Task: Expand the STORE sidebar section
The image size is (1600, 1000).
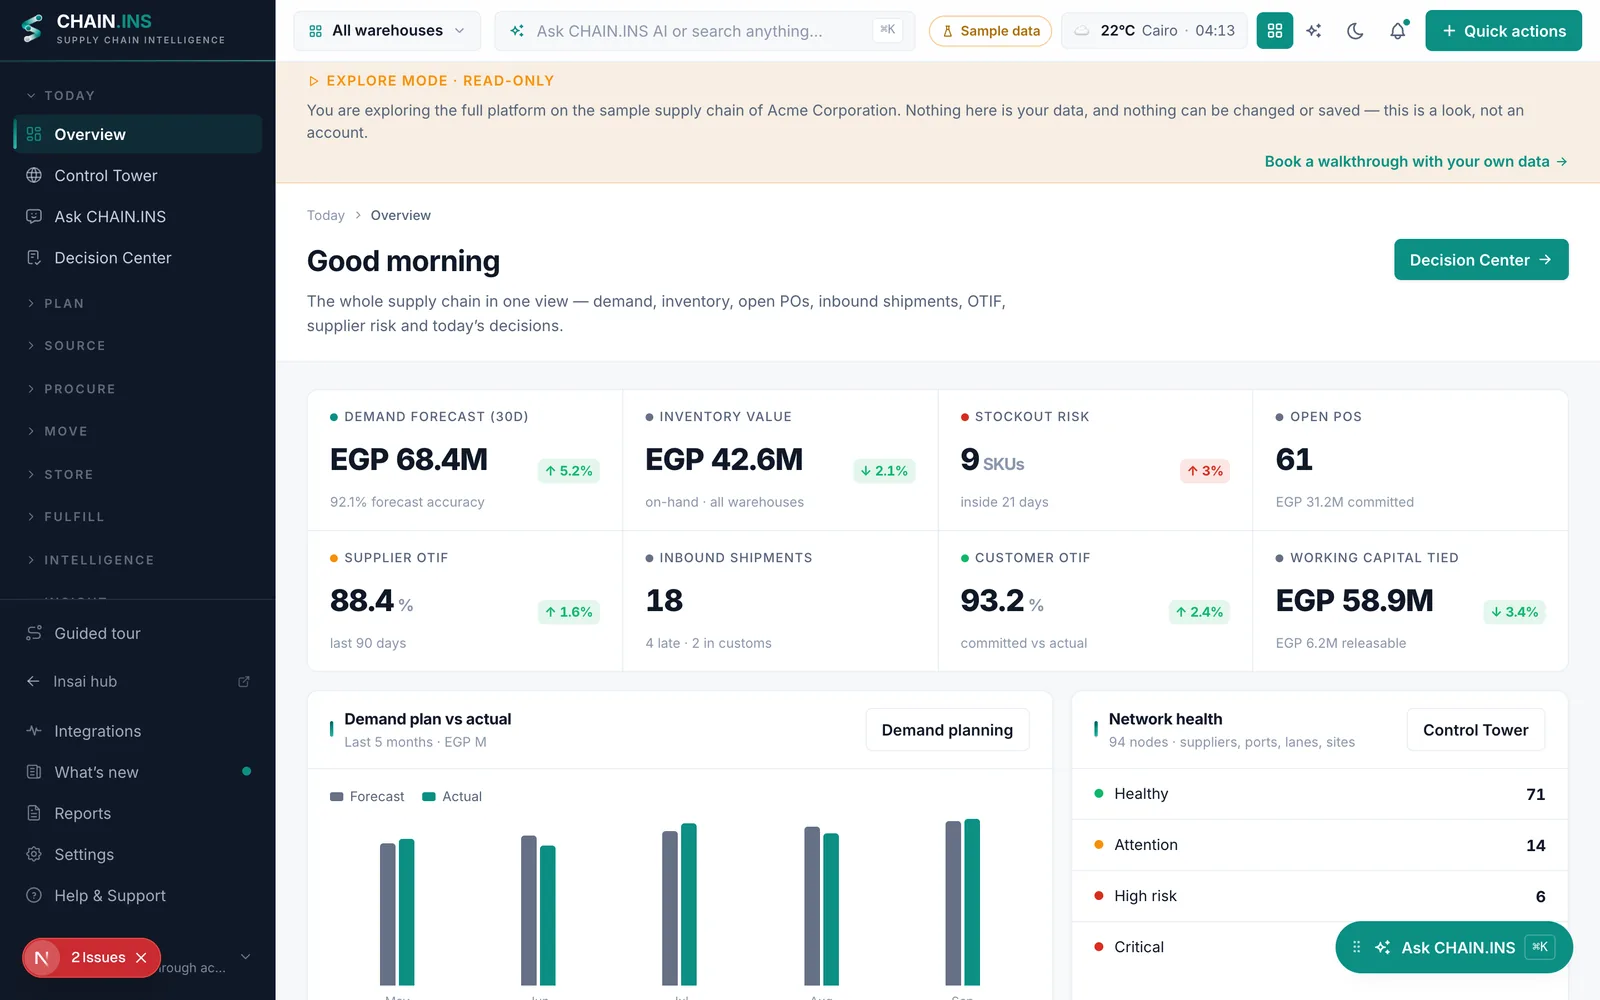Action: pos(60,475)
